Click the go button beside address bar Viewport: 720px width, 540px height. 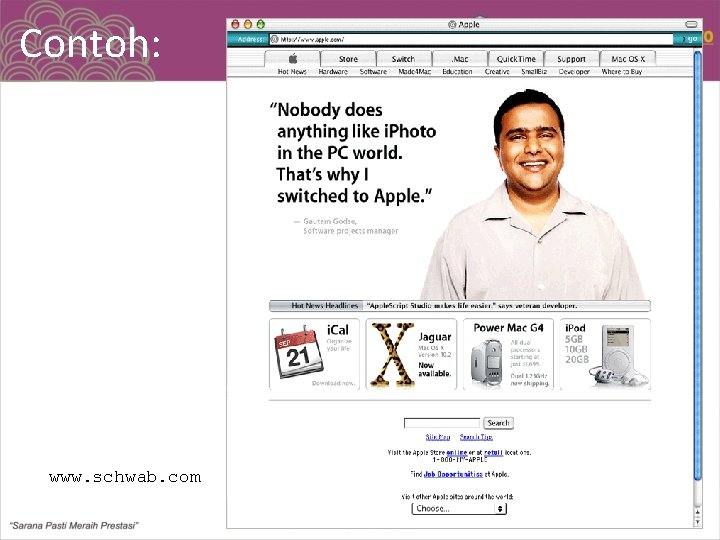coord(687,39)
